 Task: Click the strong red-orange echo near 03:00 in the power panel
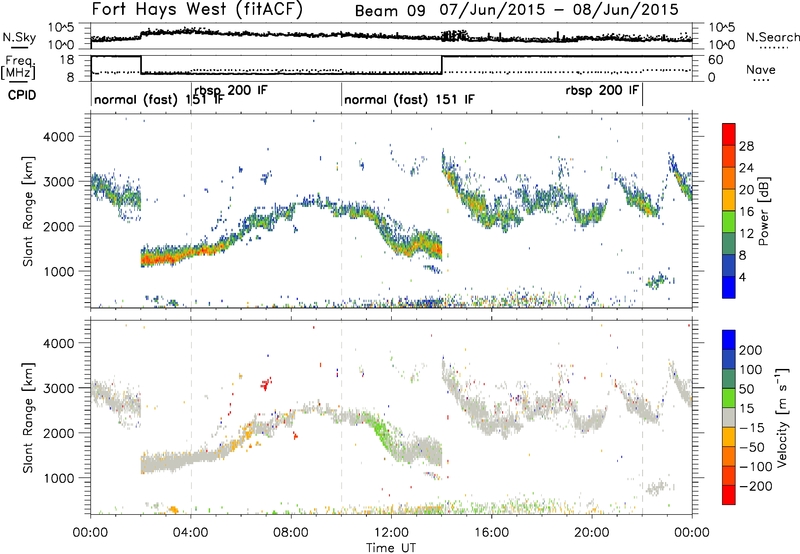tap(161, 258)
